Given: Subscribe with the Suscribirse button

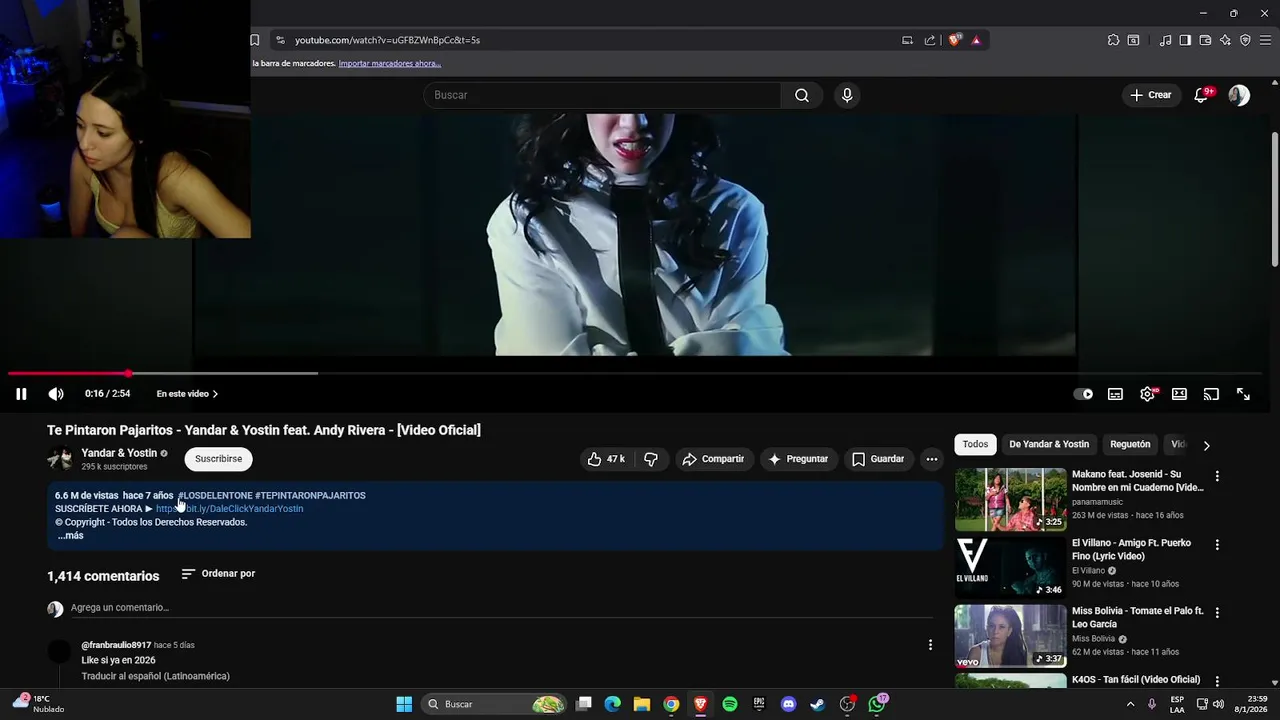Looking at the screenshot, I should (218, 459).
